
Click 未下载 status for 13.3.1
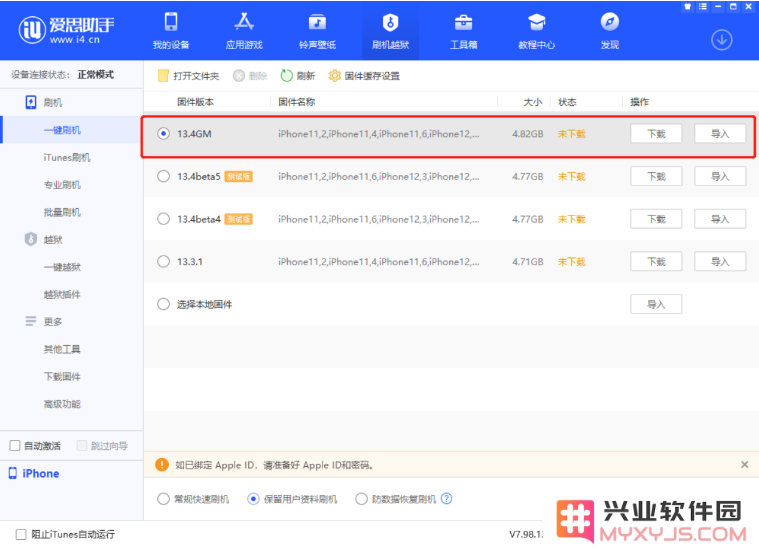pos(571,261)
